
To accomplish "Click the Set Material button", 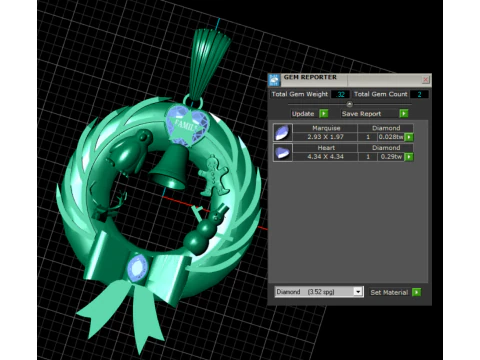I will [389, 292].
